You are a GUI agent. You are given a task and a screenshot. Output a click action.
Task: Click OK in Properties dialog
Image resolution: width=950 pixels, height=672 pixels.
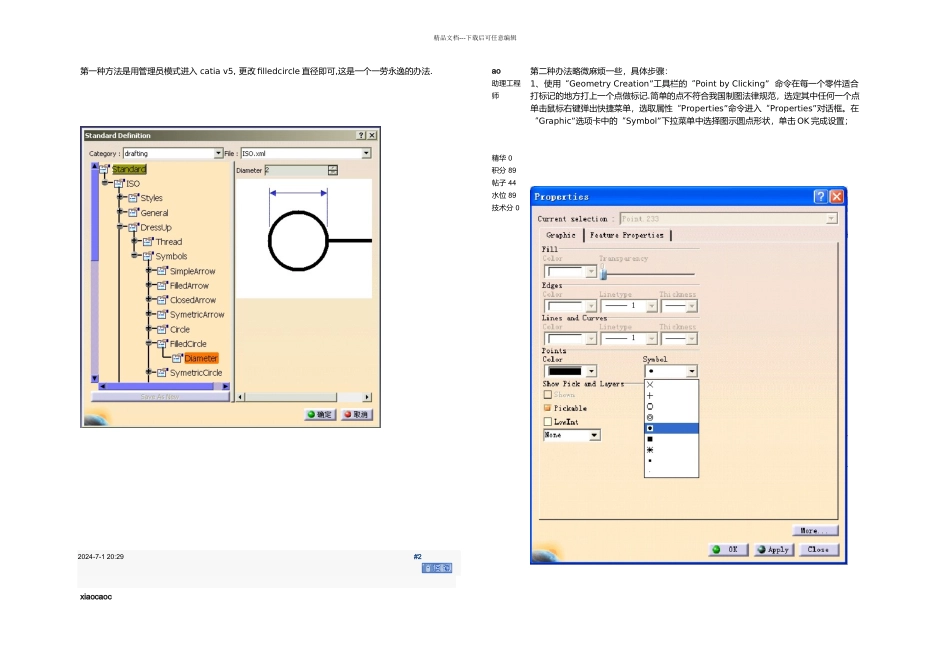[x=728, y=550]
